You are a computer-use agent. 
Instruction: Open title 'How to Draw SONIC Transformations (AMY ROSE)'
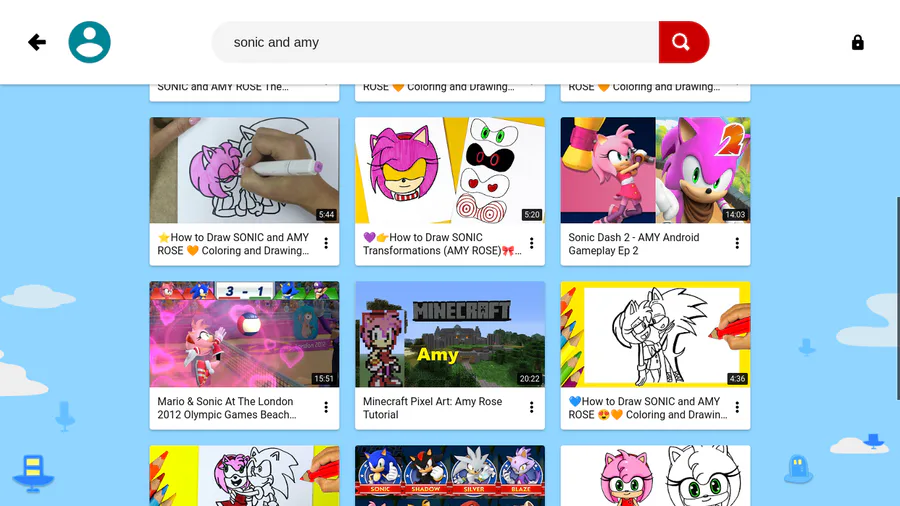click(x=442, y=244)
